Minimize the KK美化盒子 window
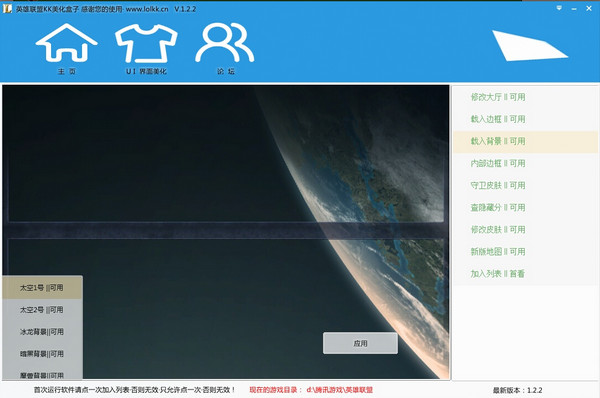The image size is (600, 398). [x=574, y=8]
